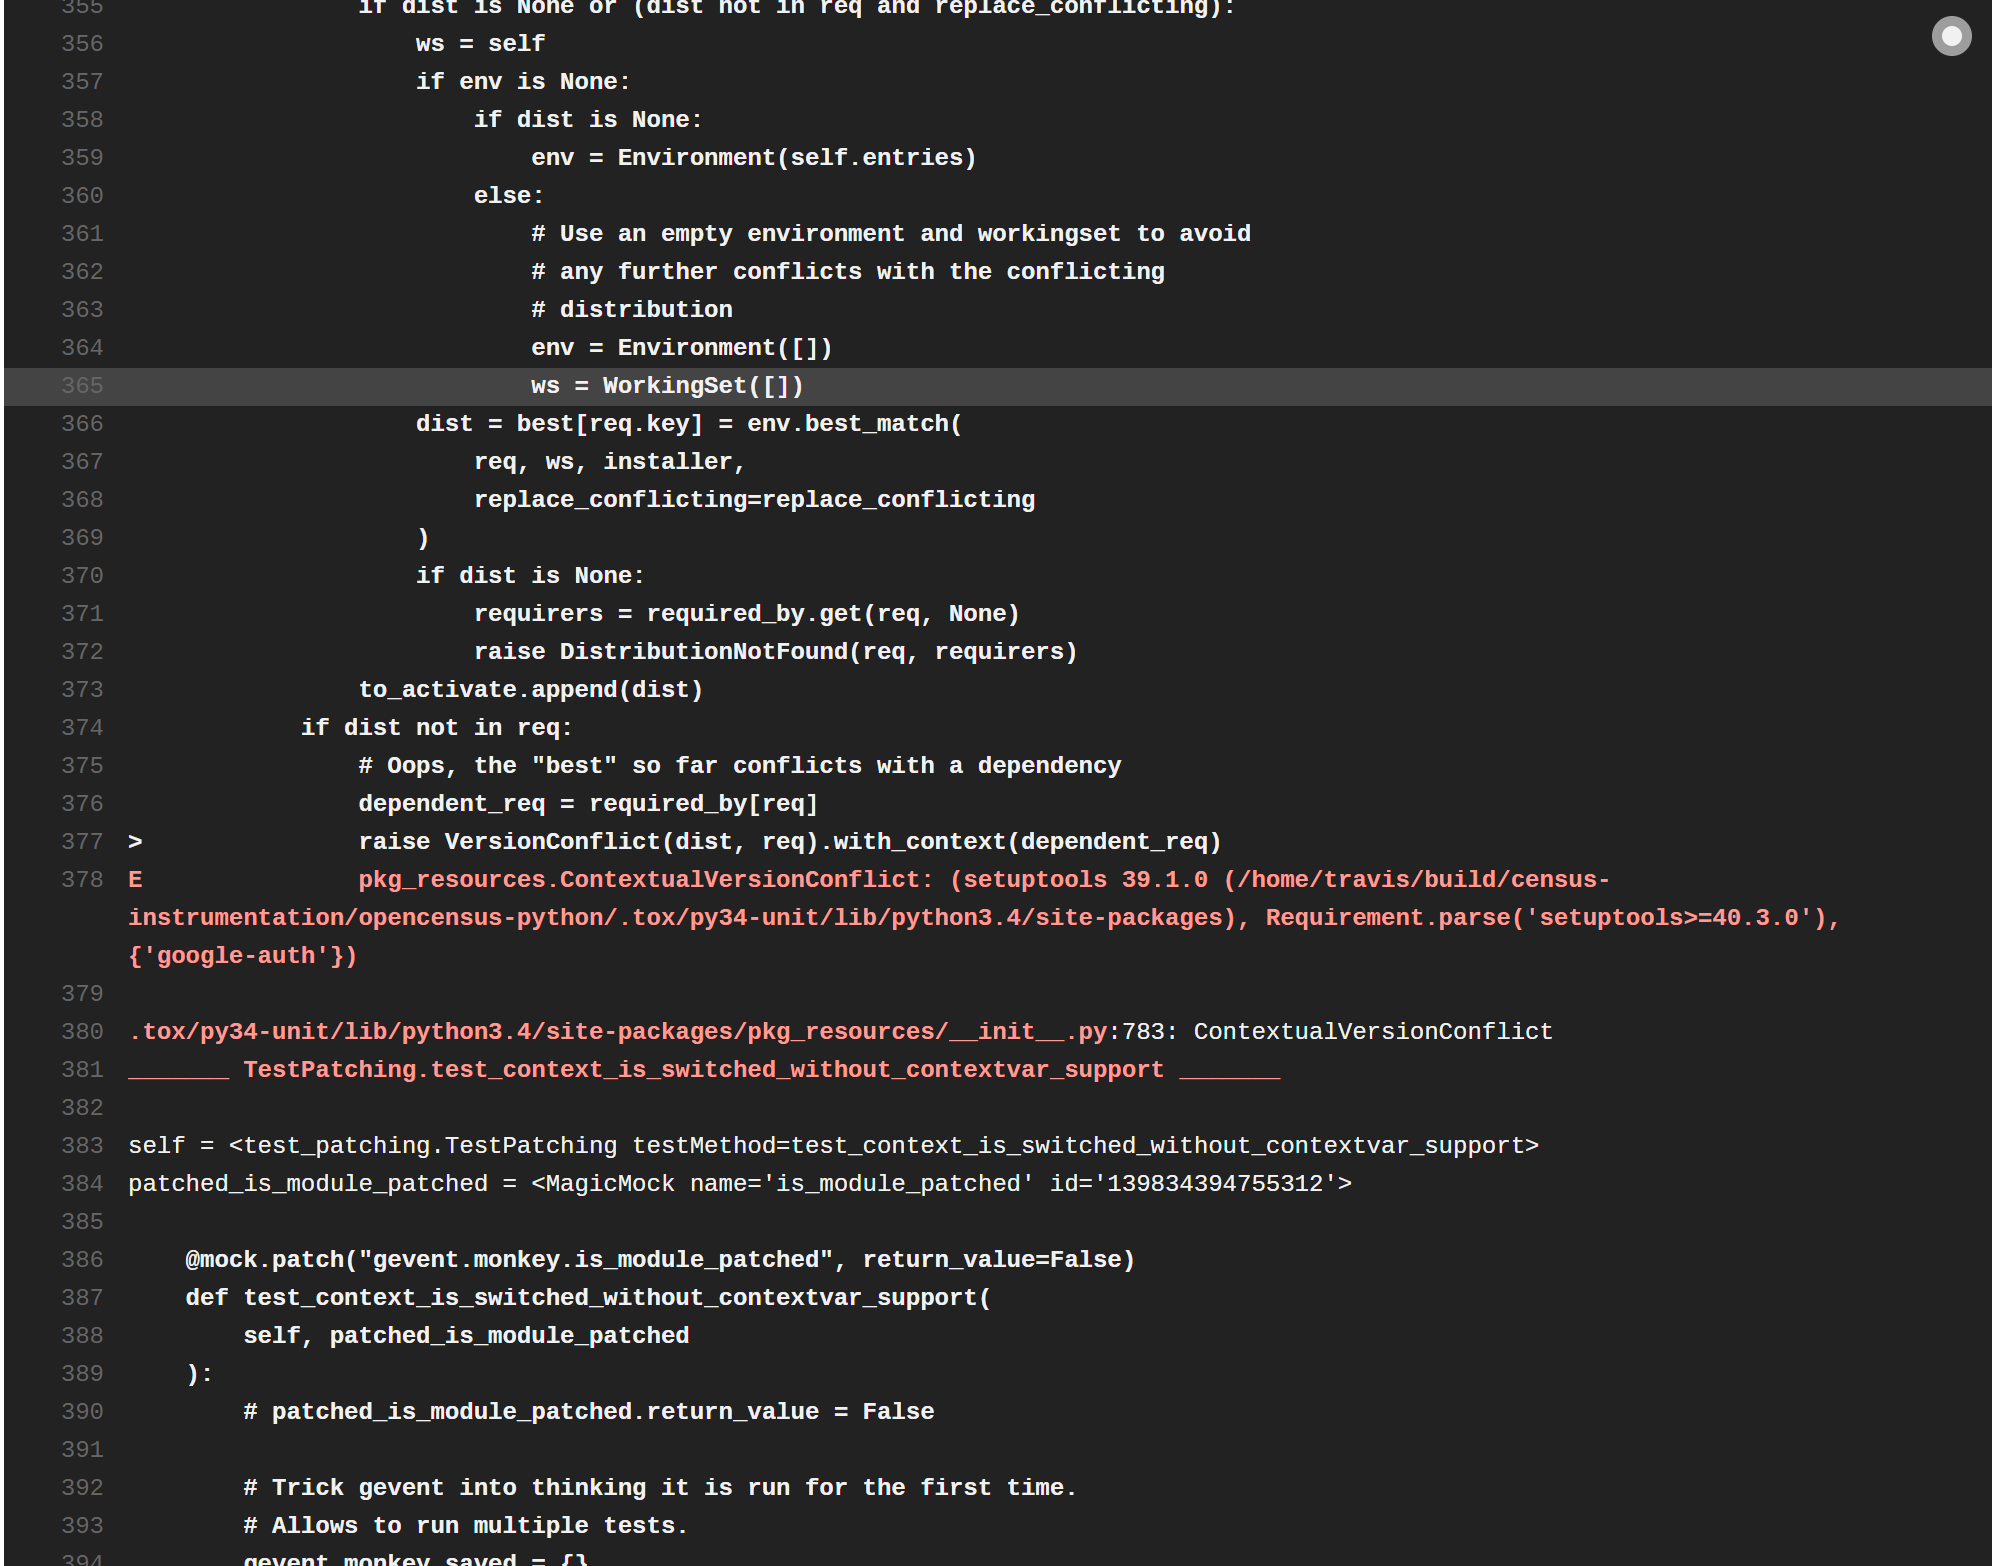
Task: Click line number 383 in gutter
Action: pos(82,1146)
